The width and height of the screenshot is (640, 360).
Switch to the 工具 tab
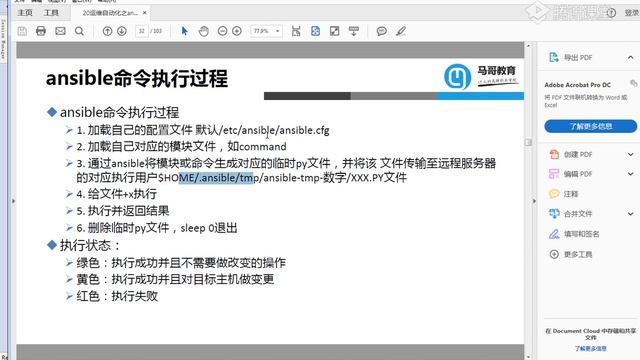[51, 13]
